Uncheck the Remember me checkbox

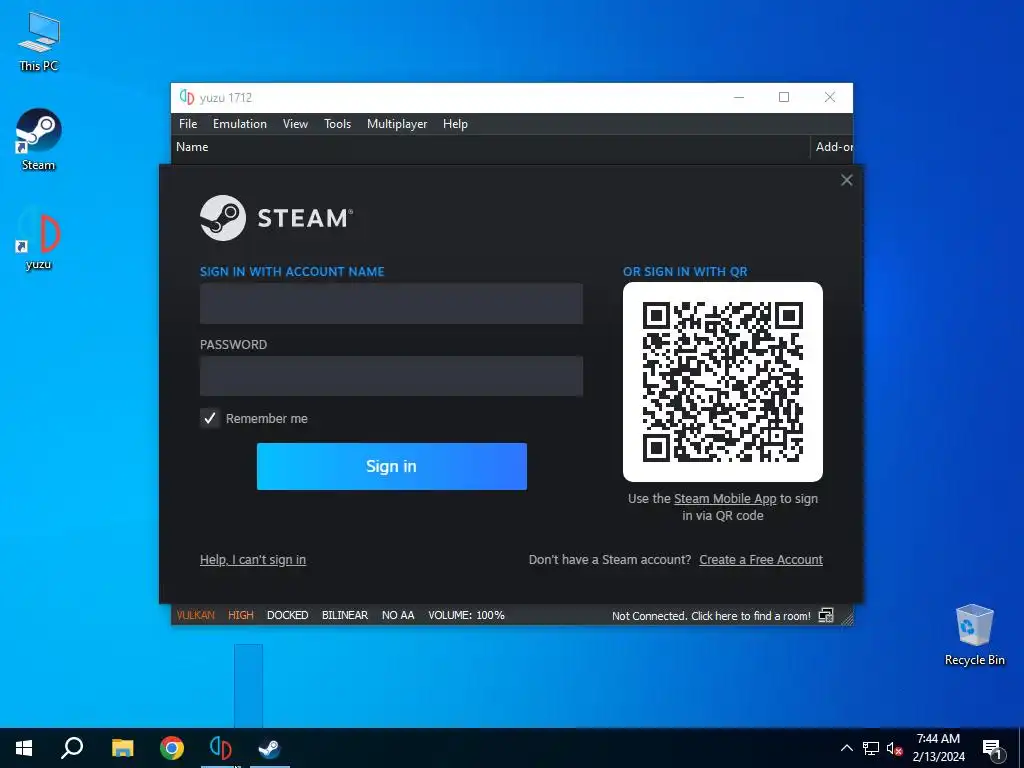(210, 418)
